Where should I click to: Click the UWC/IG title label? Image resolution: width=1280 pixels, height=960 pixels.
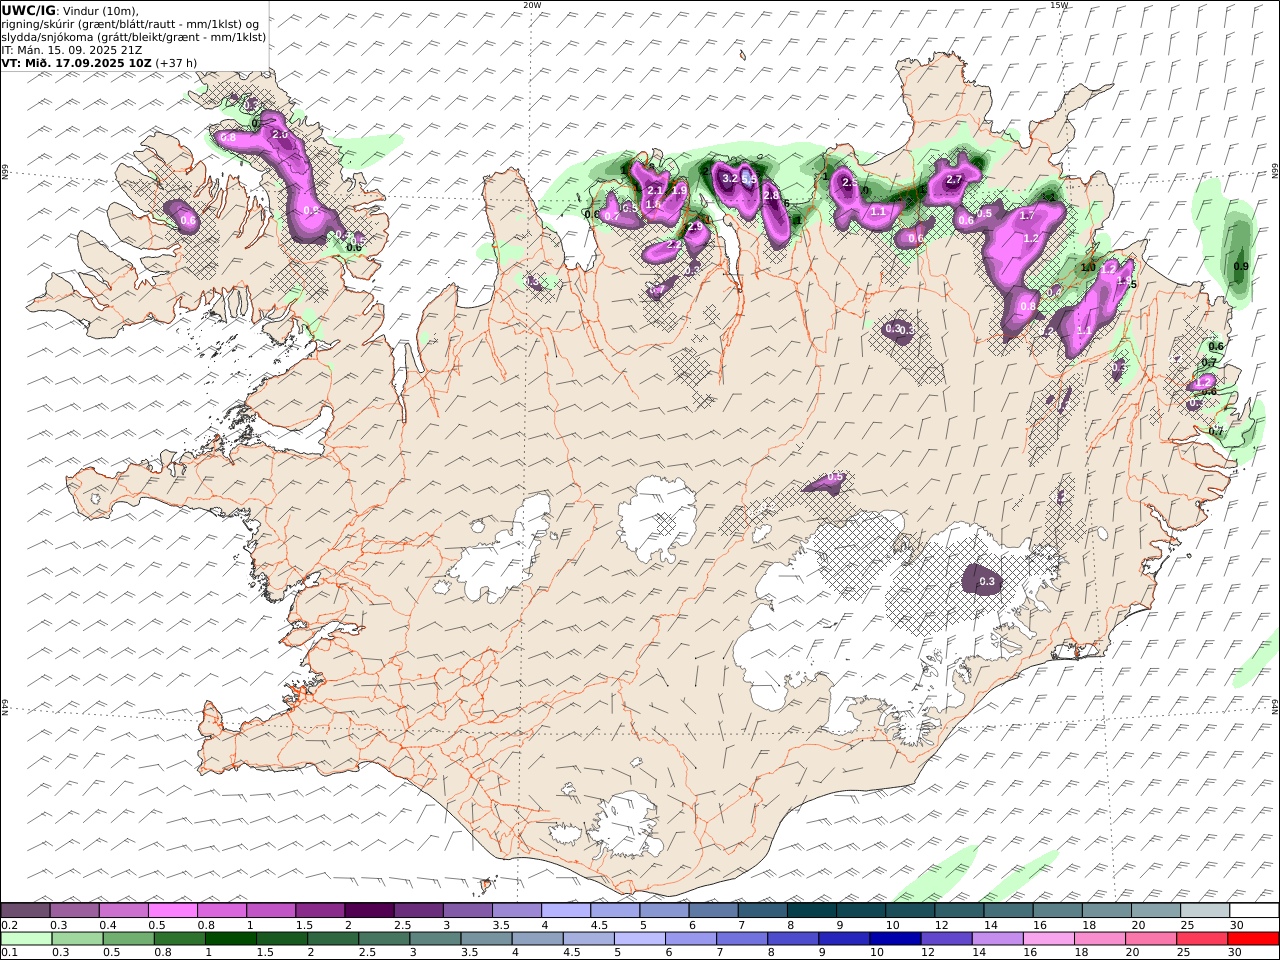[x=29, y=10]
